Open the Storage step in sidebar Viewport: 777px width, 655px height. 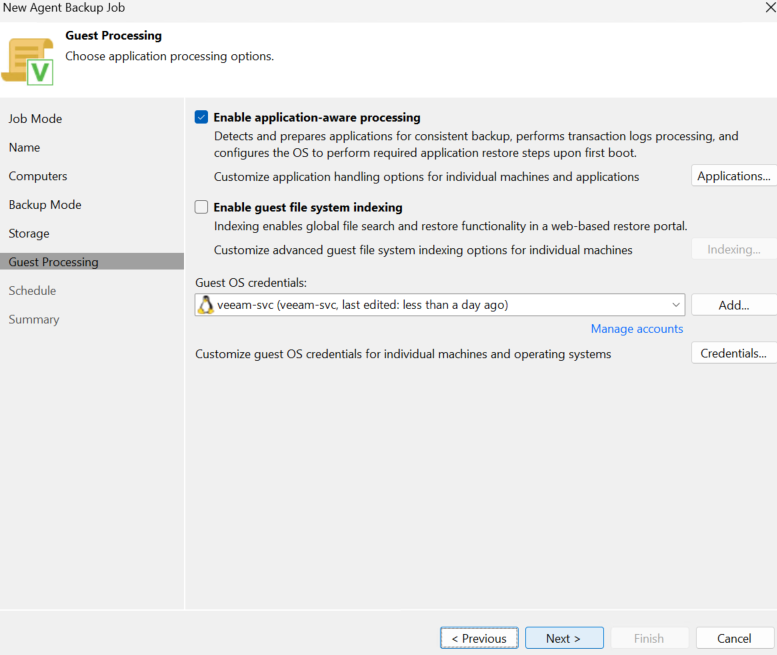[x=29, y=233]
